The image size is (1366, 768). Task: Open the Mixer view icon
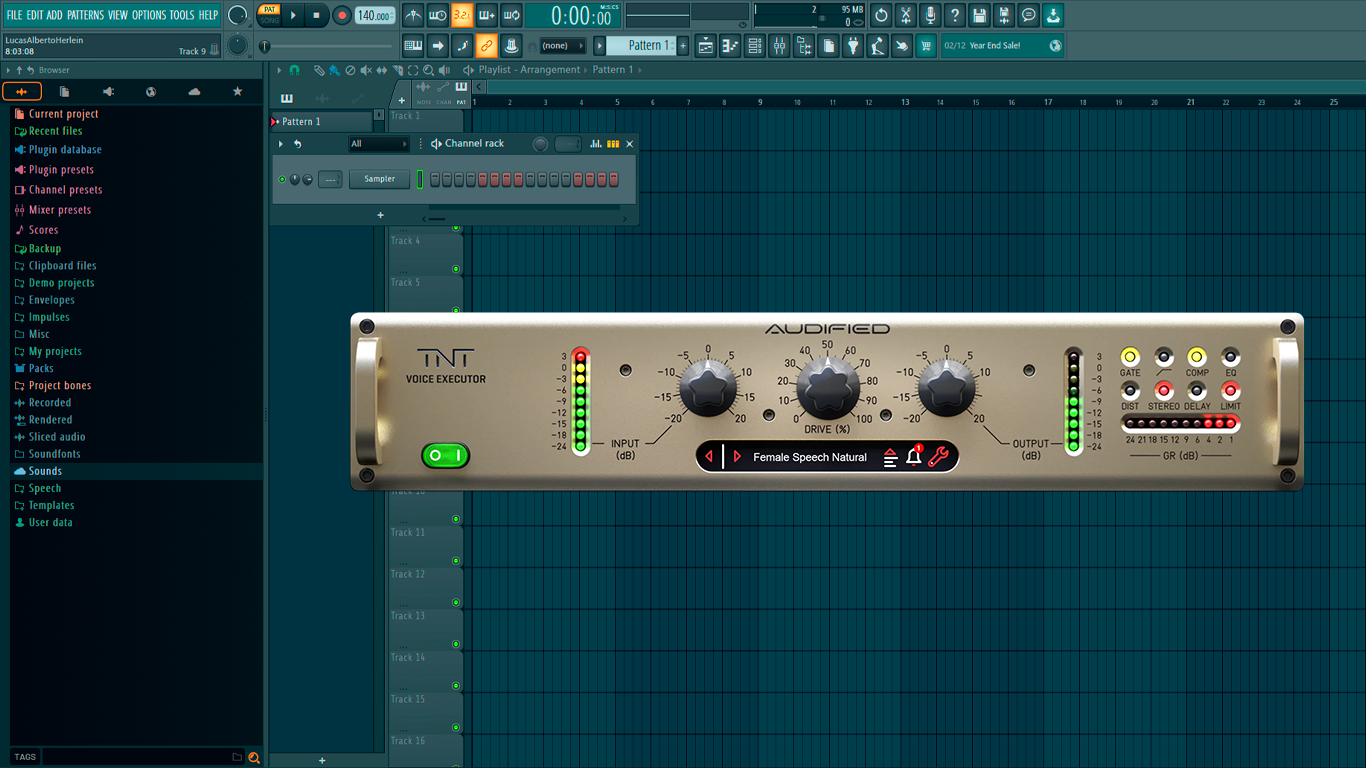click(x=779, y=45)
